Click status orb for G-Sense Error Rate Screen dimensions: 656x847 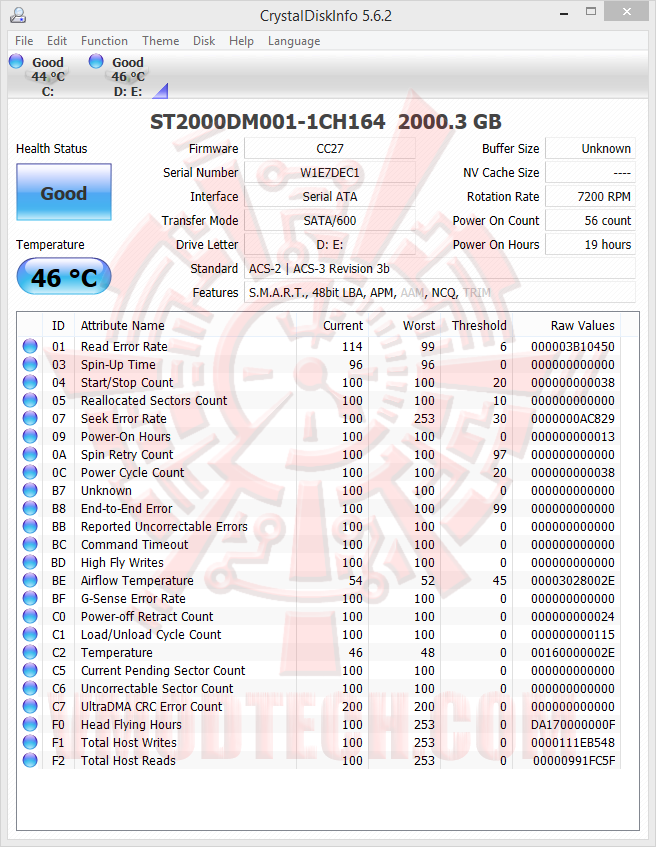tap(30, 599)
